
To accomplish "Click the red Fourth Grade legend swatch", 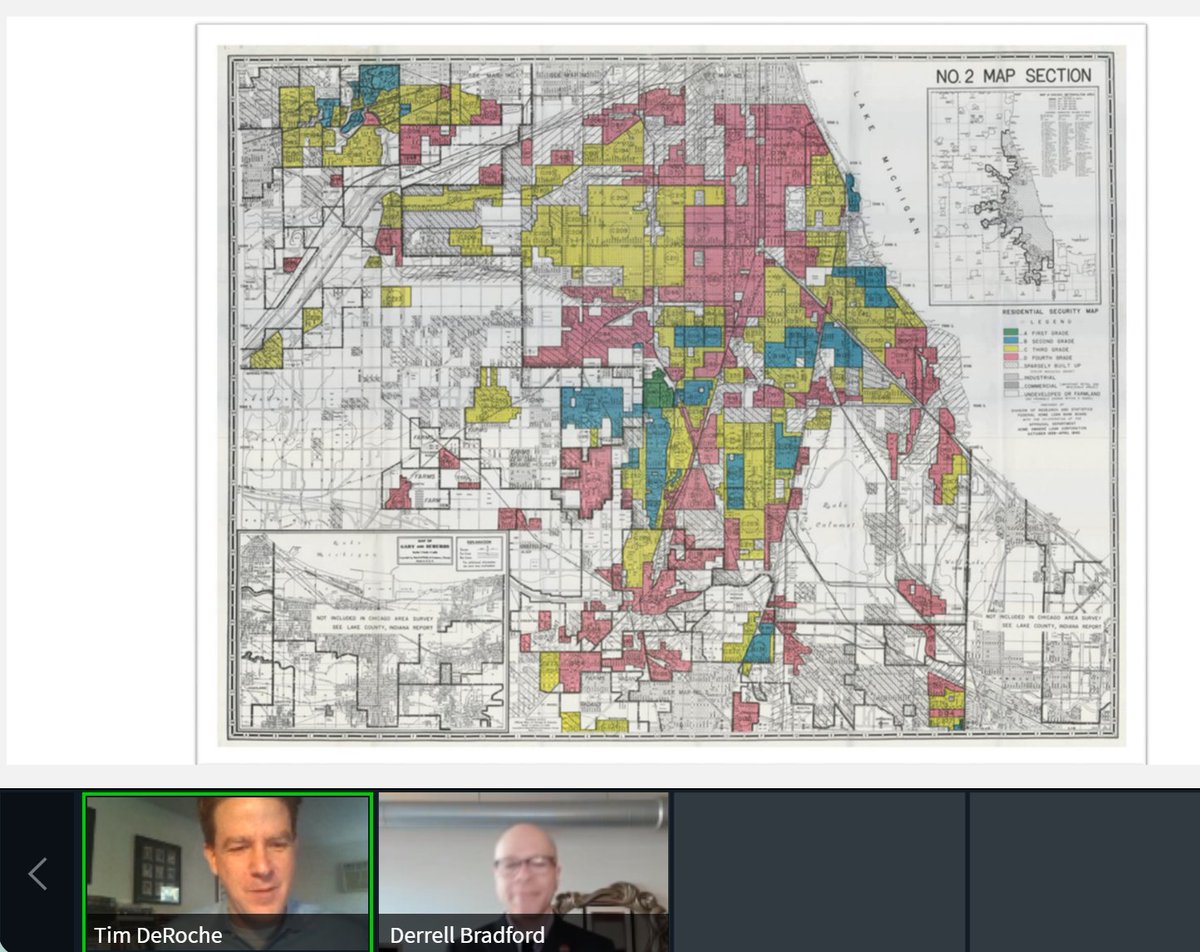I will [1011, 357].
